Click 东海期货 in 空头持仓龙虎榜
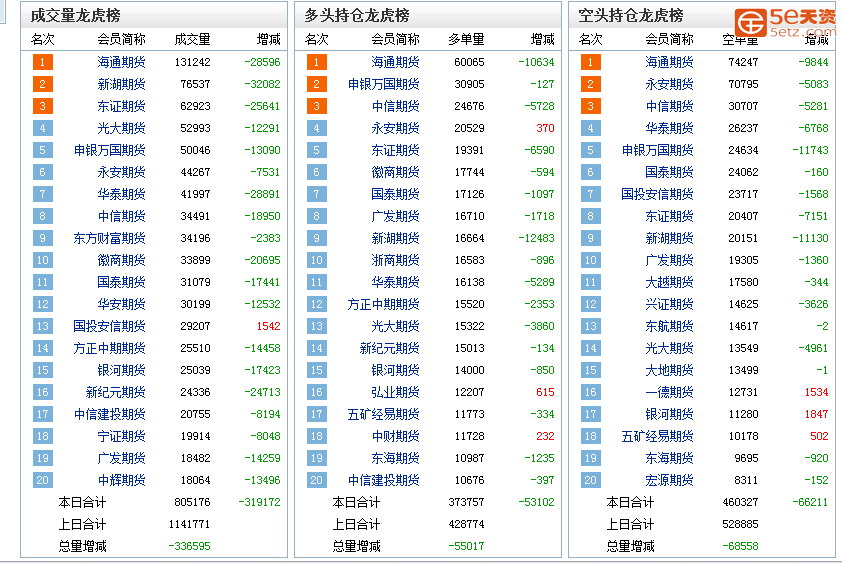The height and width of the screenshot is (563, 842). pos(669,459)
